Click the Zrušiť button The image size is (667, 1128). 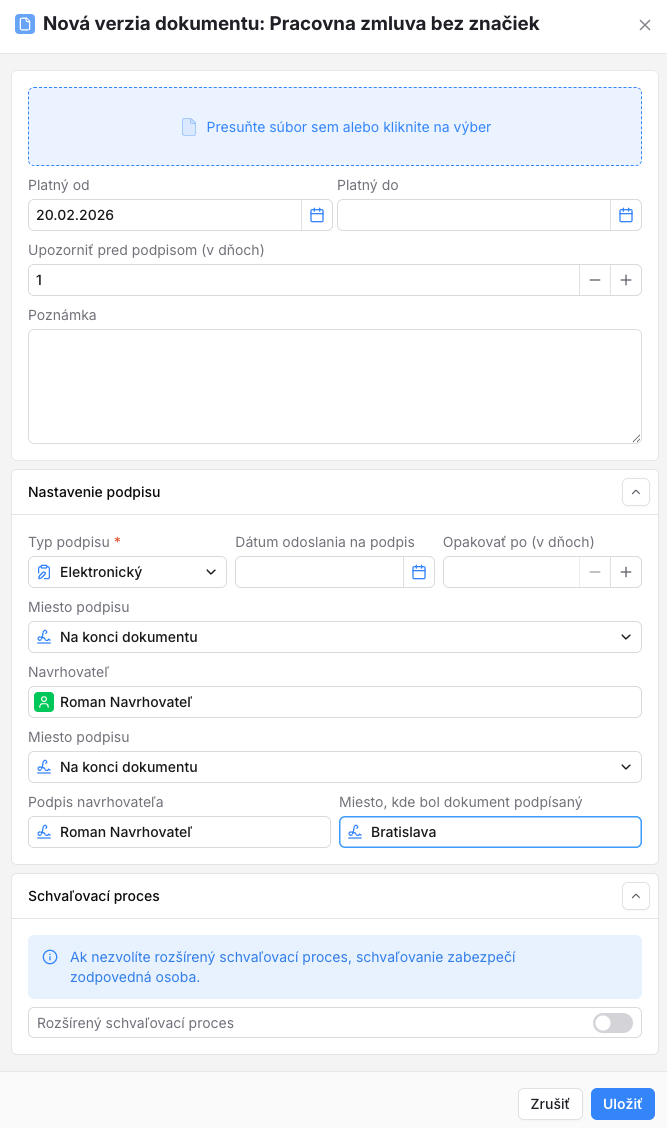[x=550, y=1104]
